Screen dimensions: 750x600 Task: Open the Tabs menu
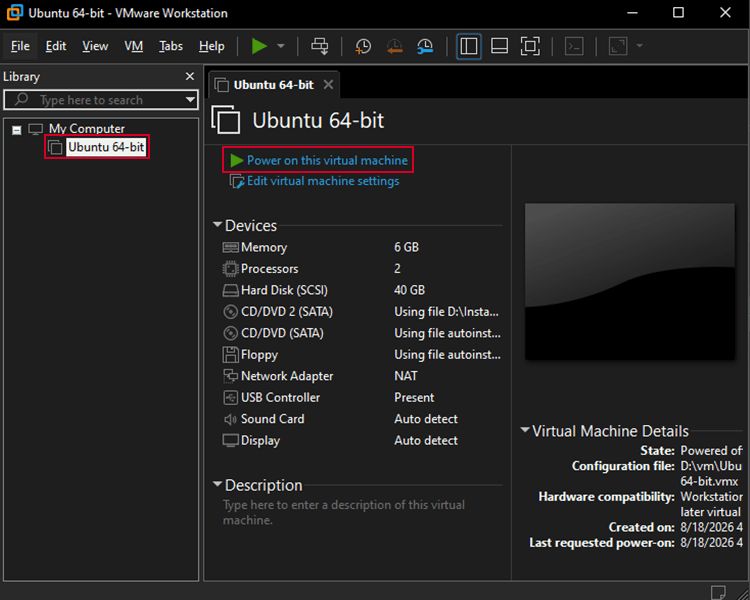coord(171,46)
